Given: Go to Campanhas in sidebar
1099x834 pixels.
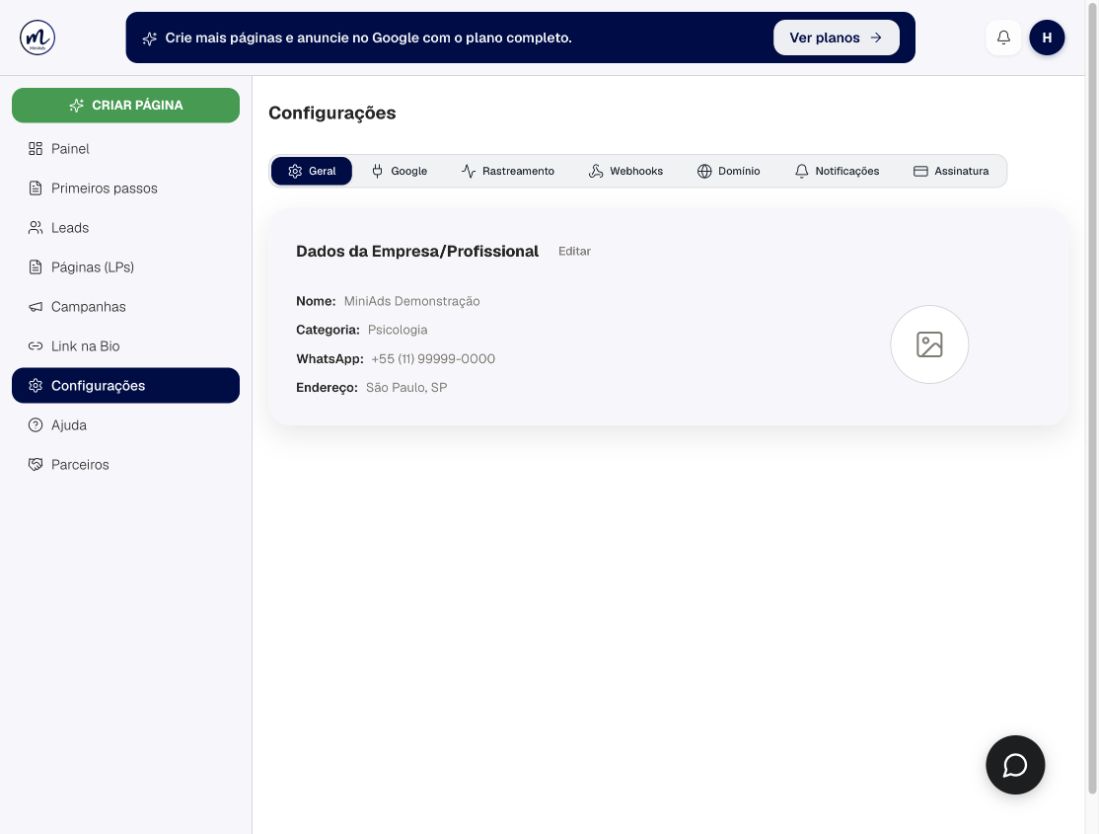Looking at the screenshot, I should tap(125, 306).
